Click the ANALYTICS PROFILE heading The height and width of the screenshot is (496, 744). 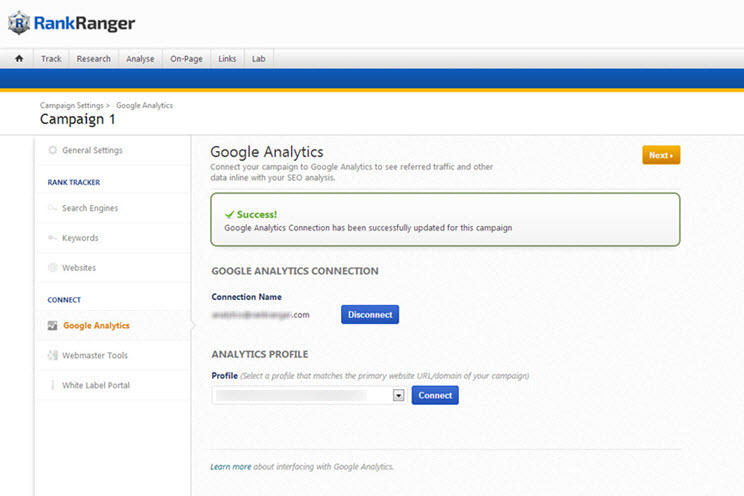tap(260, 355)
